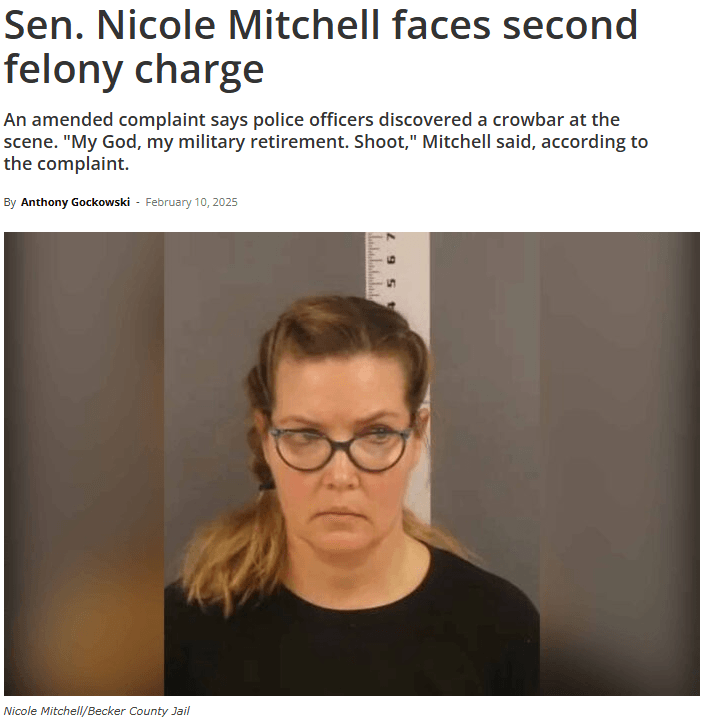Click the black shirt in the photo

(352, 629)
